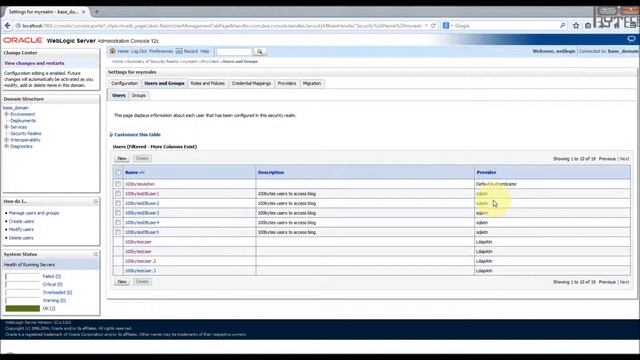Switch to the Groups sub-tab
Screen dimensions: 640x360
139,96
